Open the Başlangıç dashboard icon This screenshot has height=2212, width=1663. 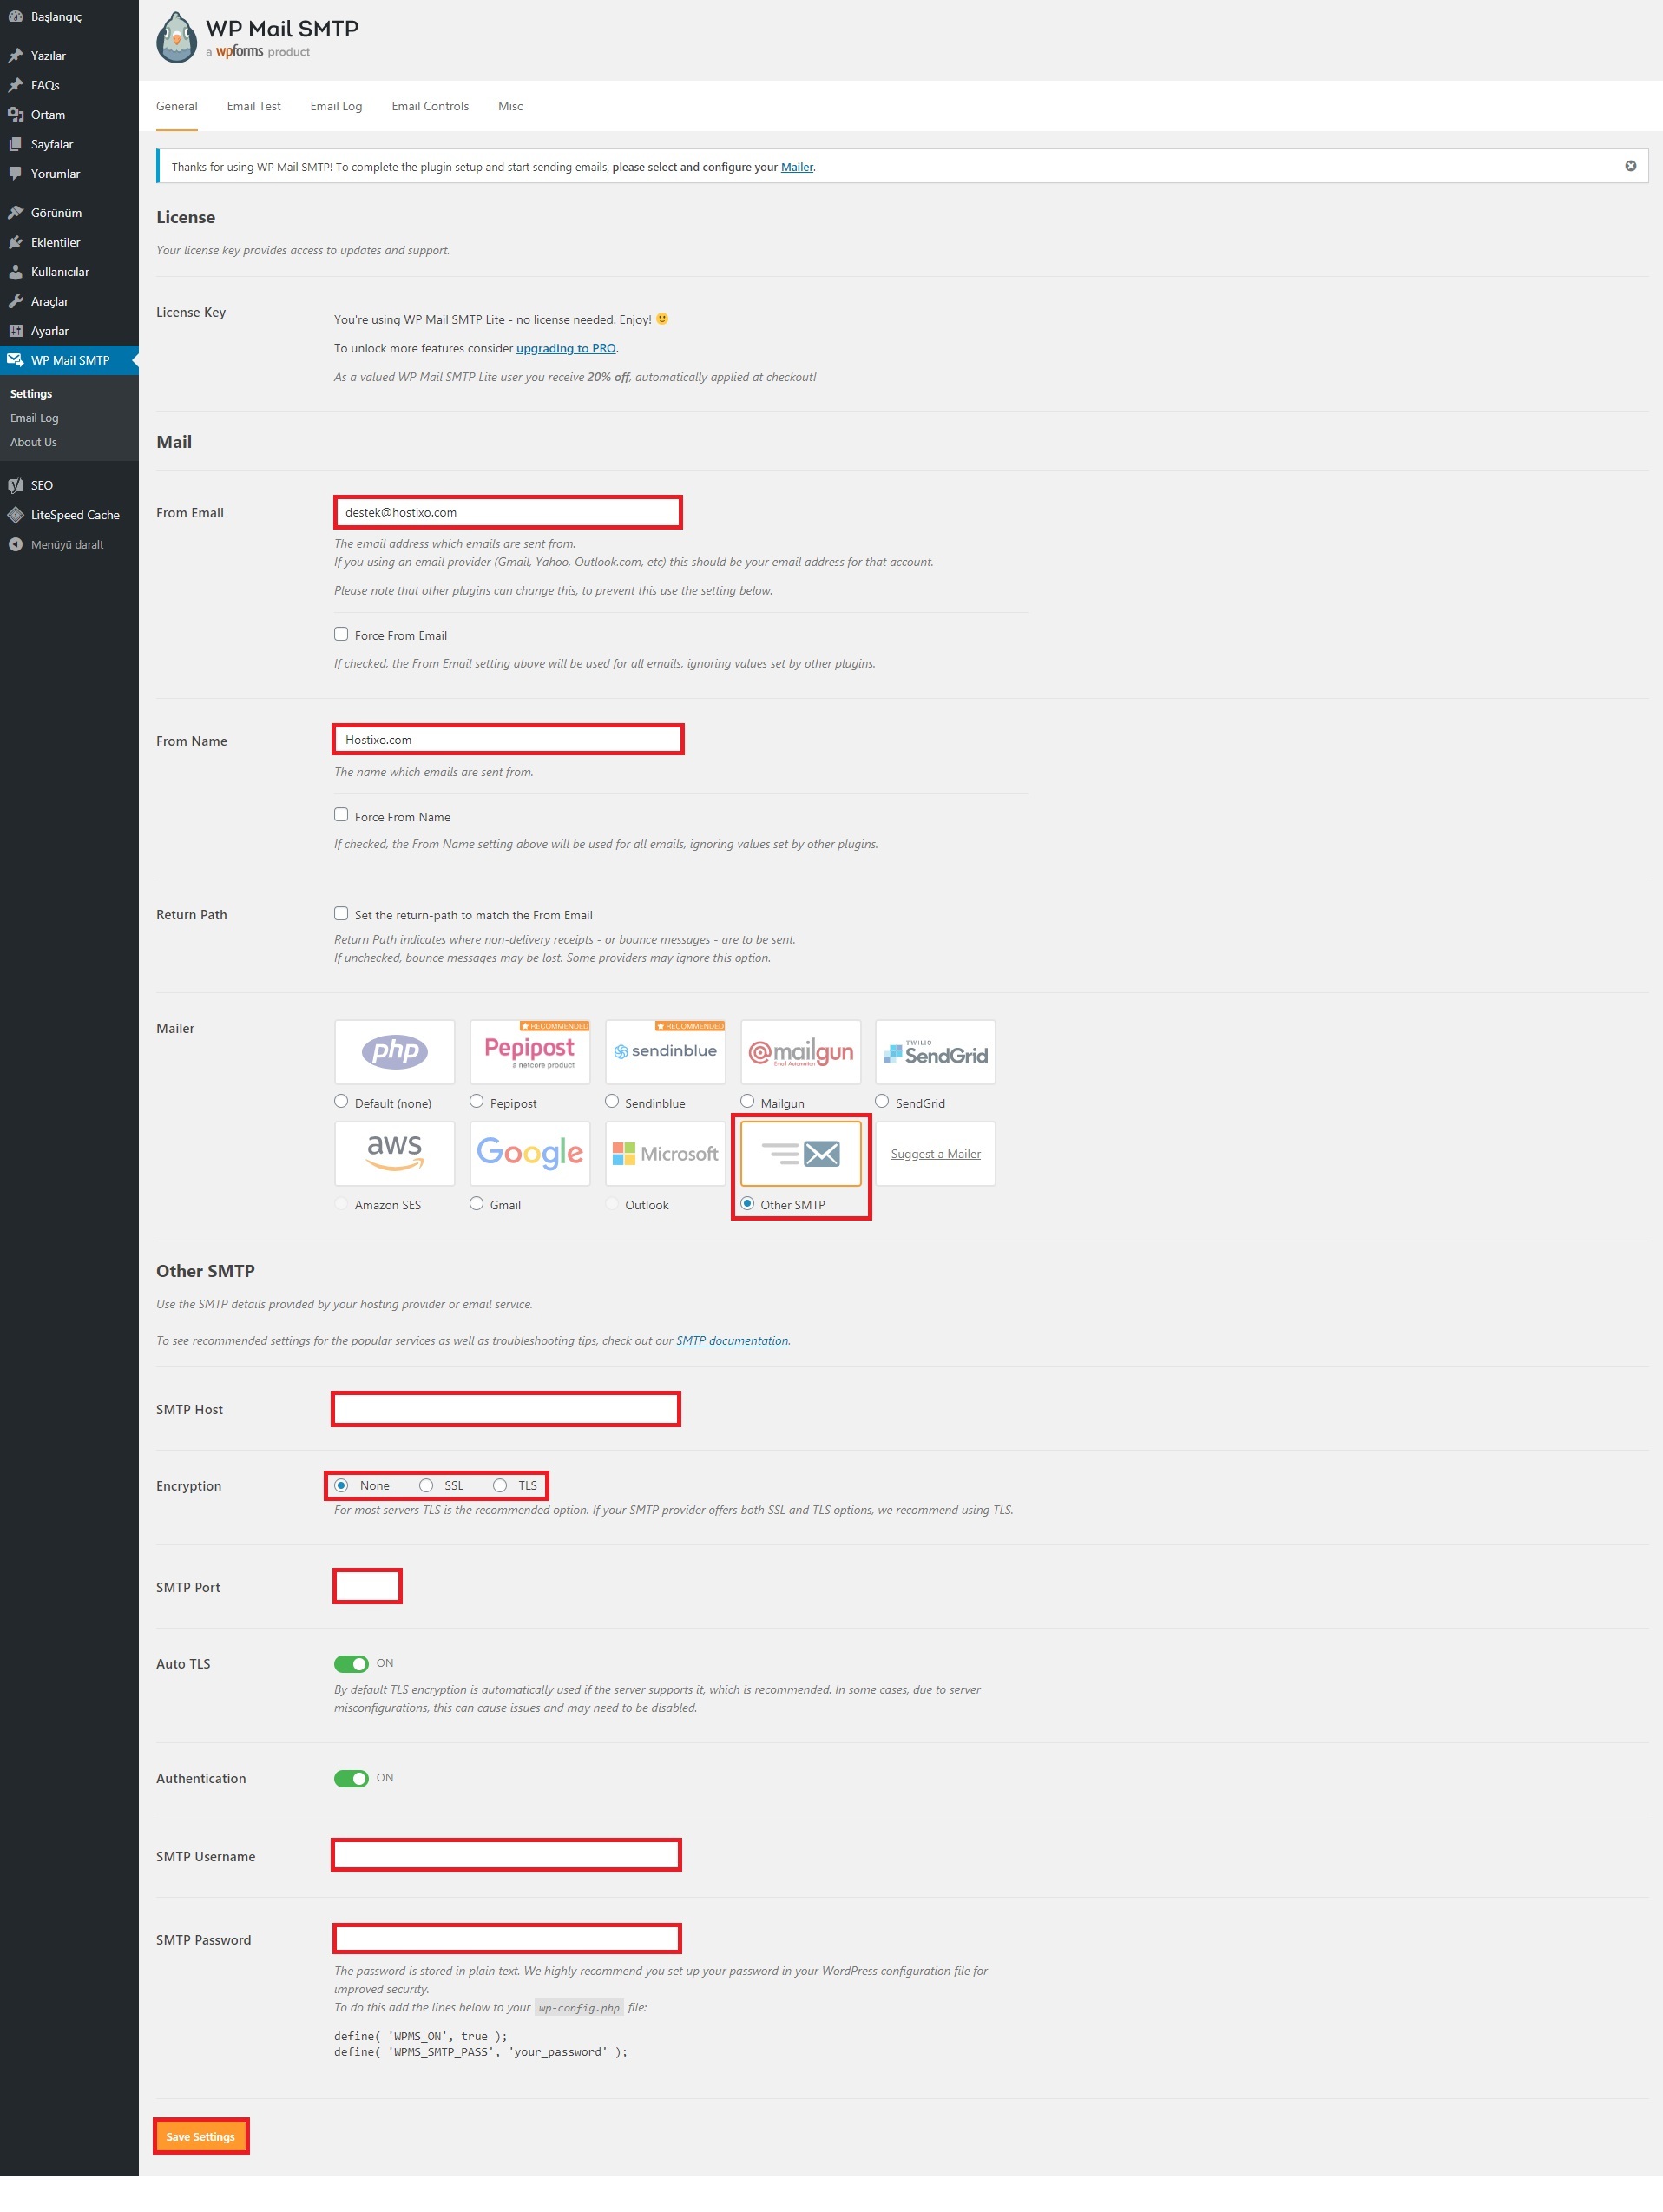[x=15, y=17]
